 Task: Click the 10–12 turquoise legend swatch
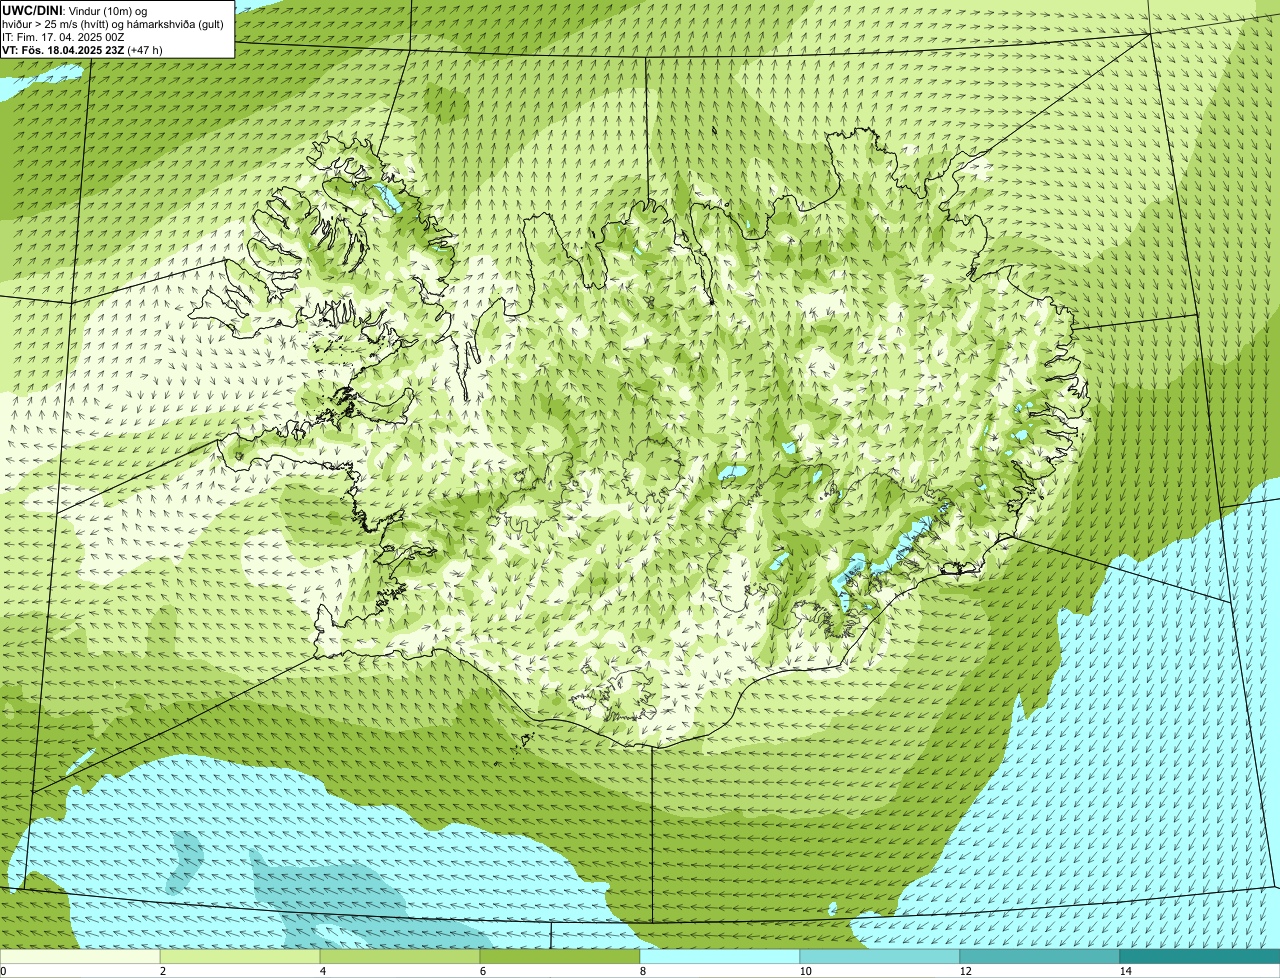pyautogui.click(x=880, y=956)
